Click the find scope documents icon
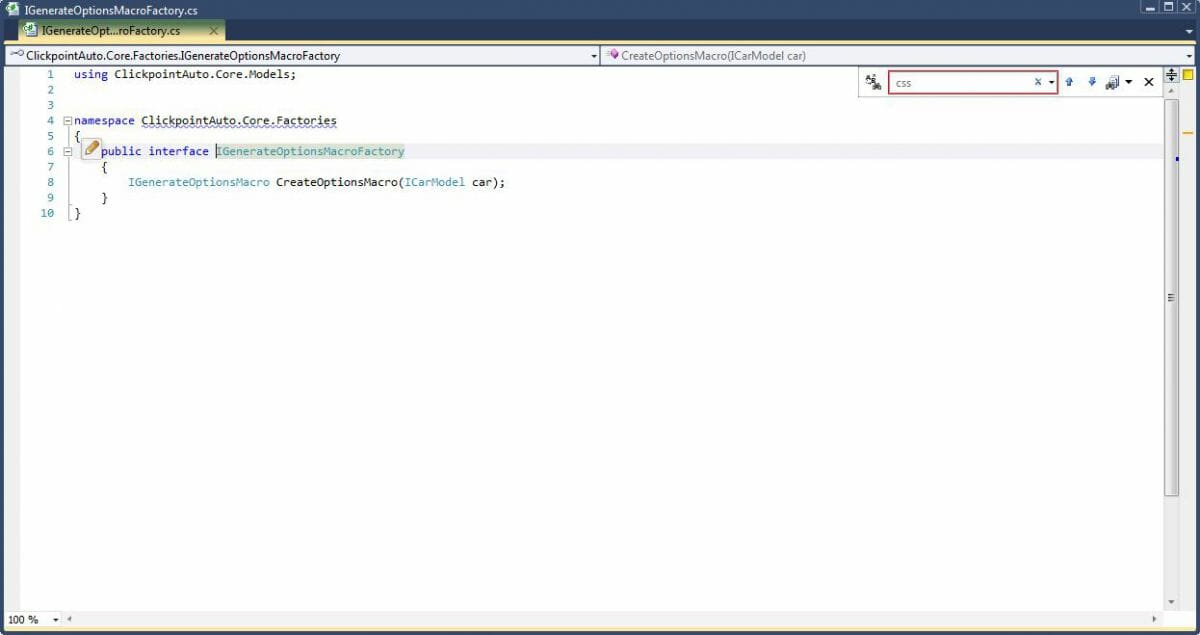 (x=1112, y=82)
